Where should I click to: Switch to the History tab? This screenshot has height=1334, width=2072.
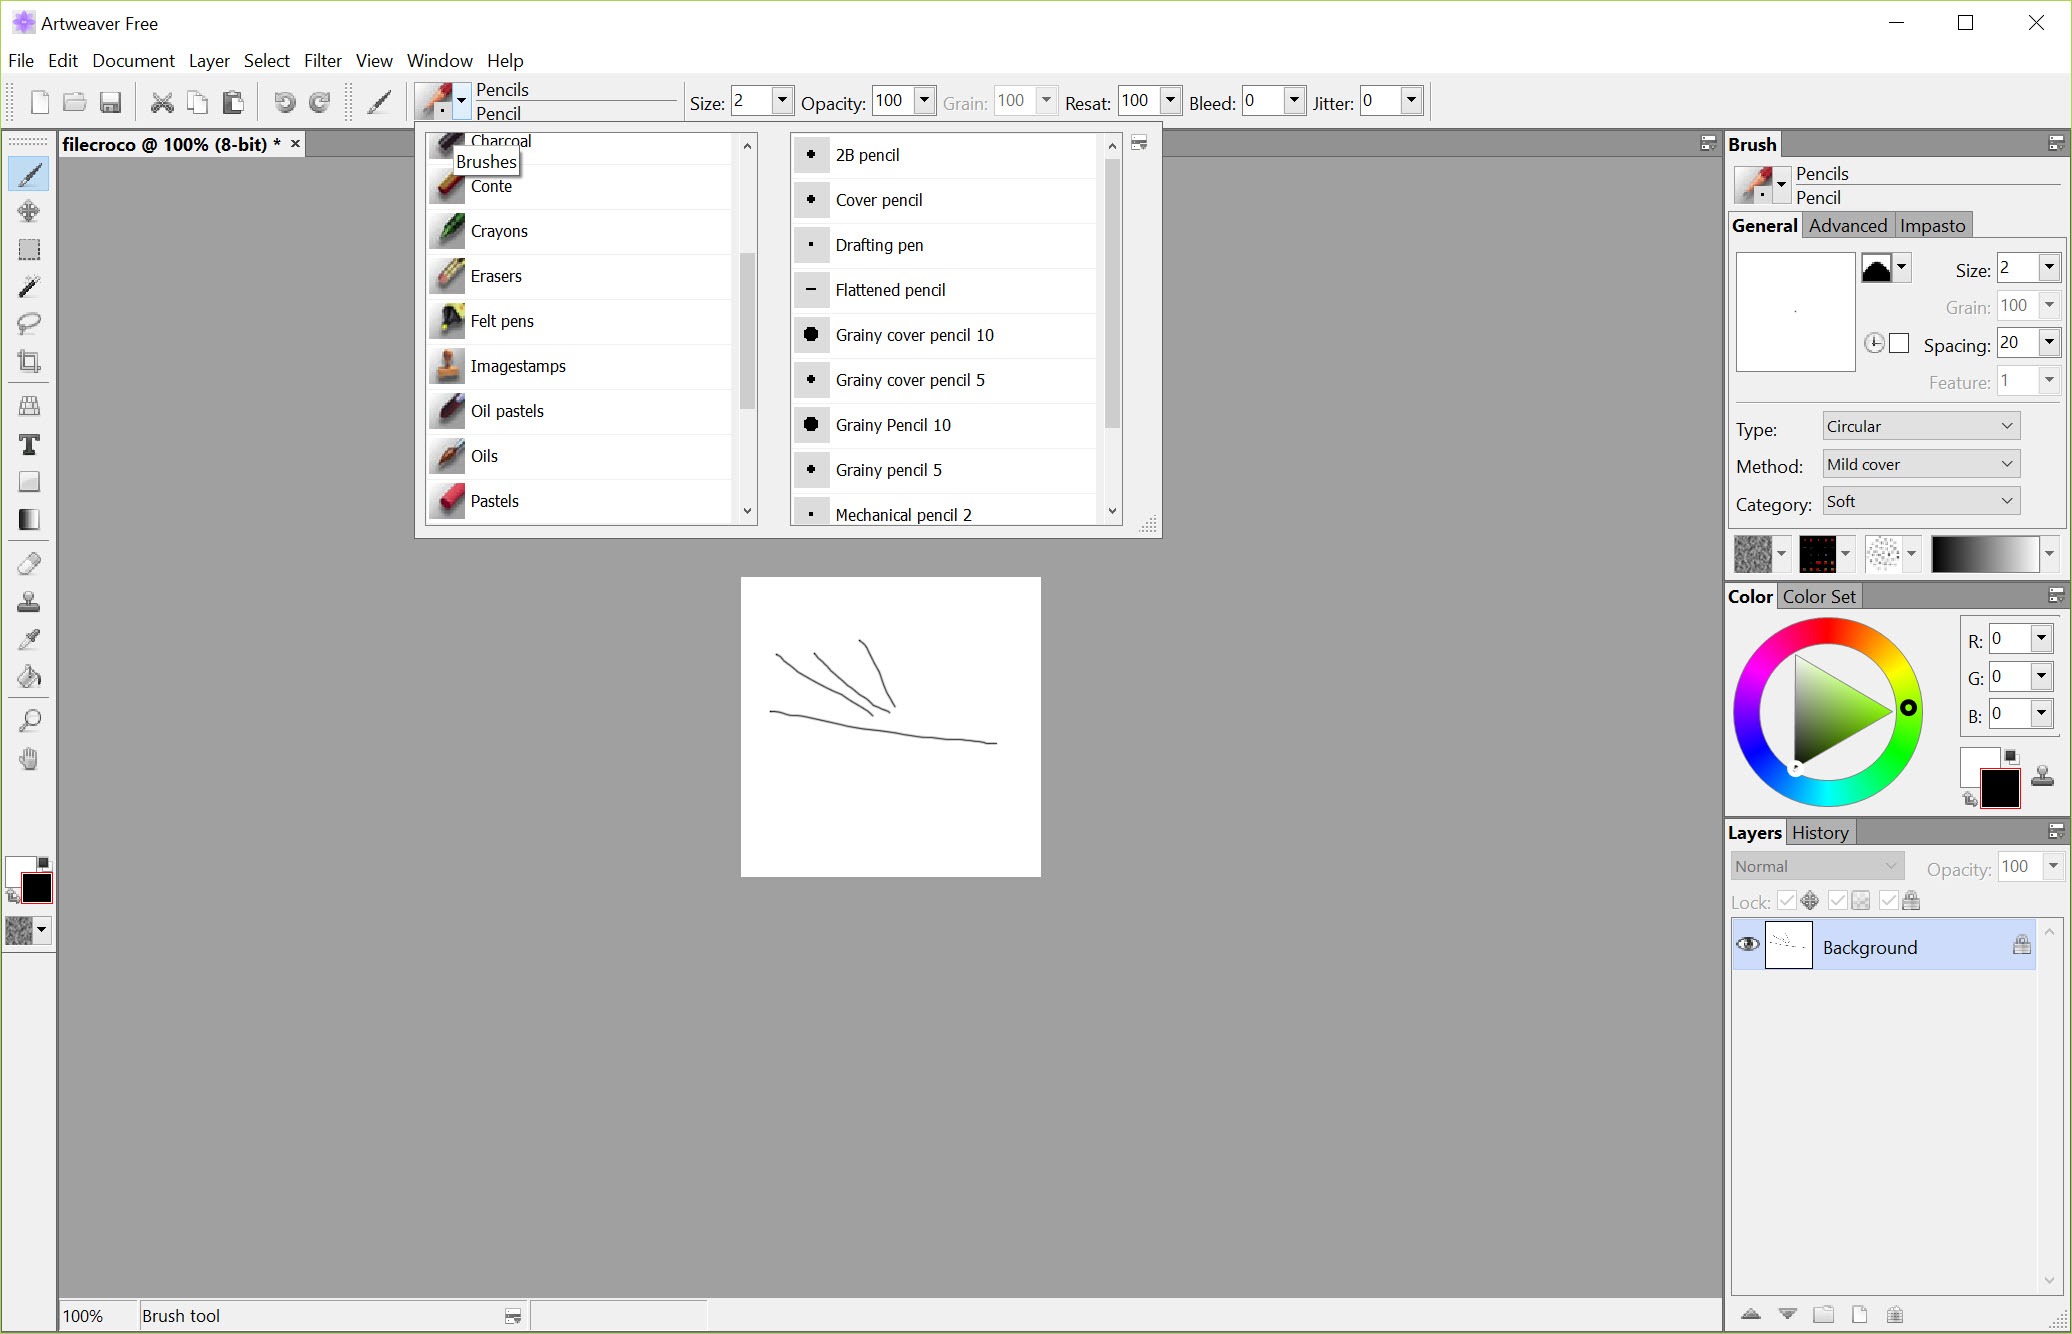(x=1819, y=832)
